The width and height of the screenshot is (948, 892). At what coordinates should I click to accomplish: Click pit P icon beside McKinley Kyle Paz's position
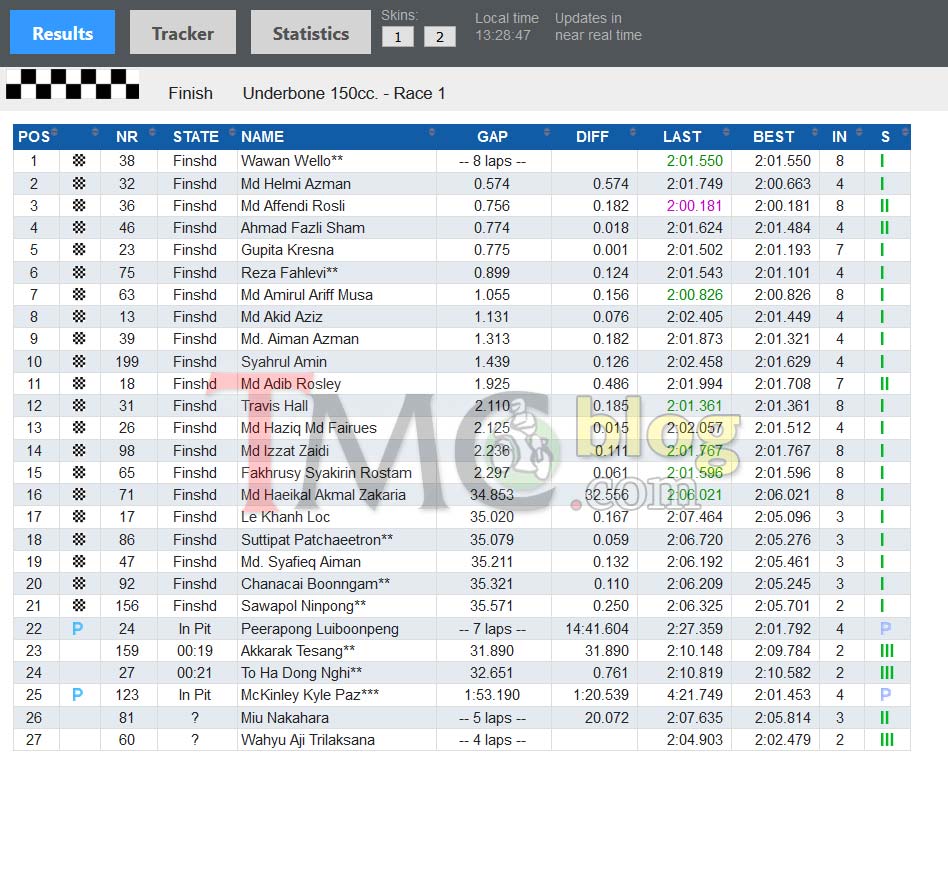77,694
